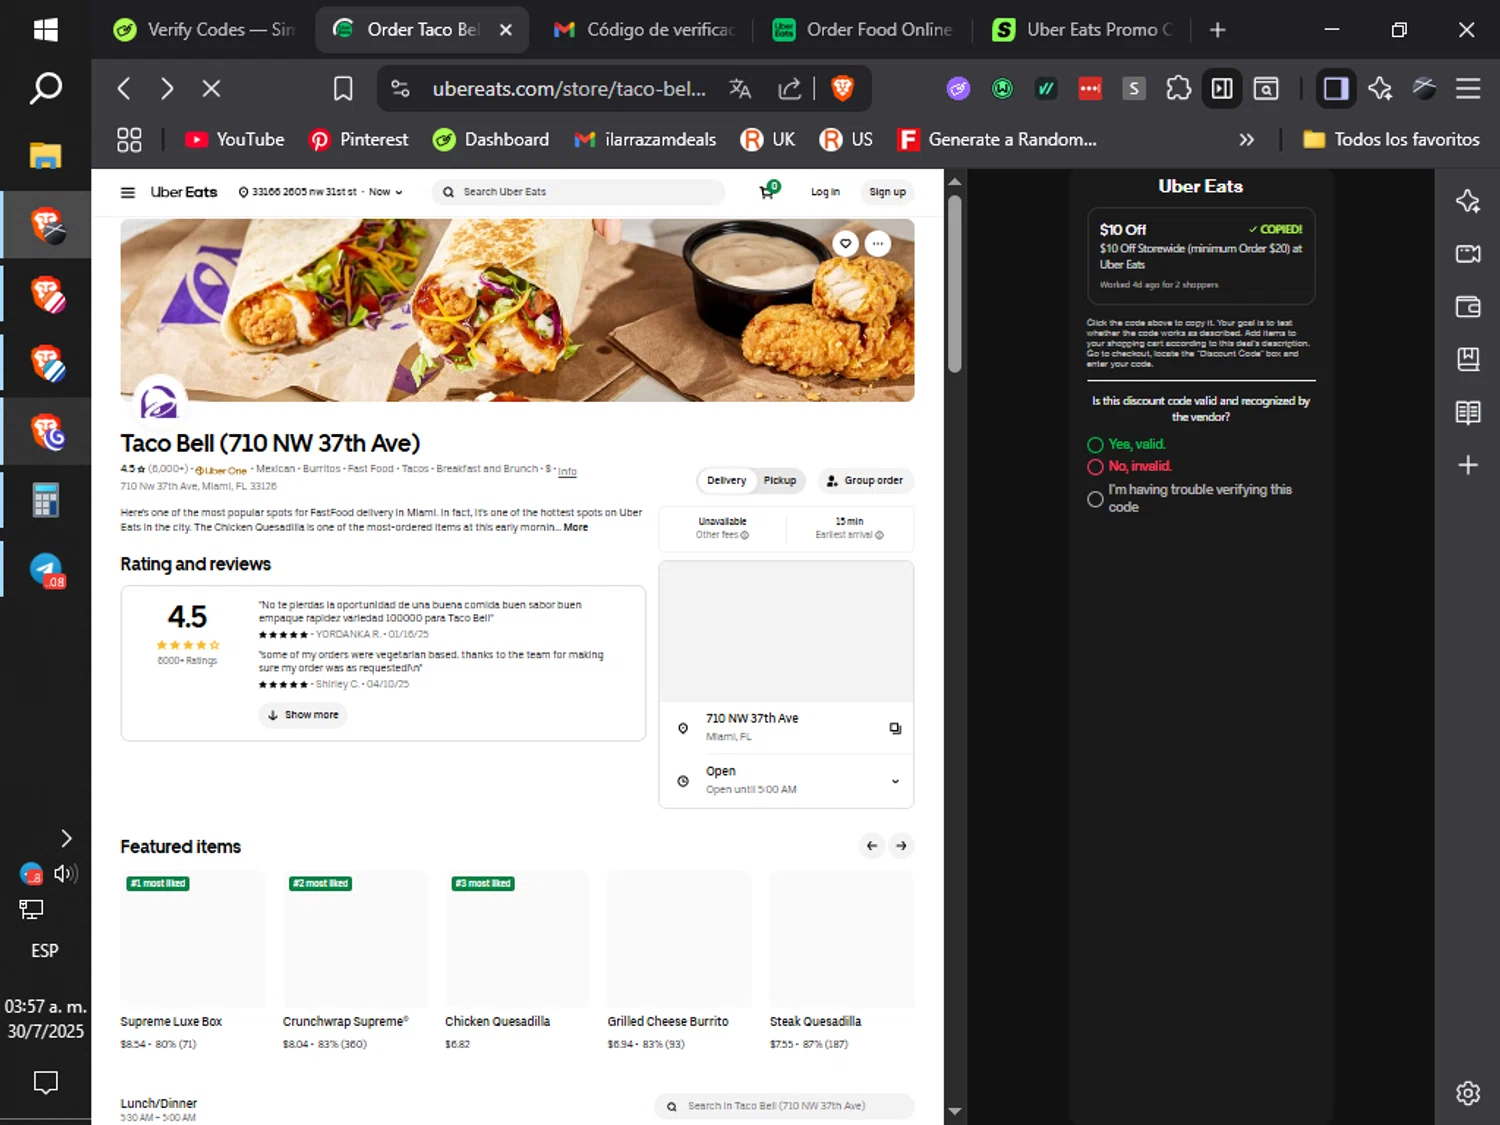Open the Dashboard bookmark
Viewport: 1500px width, 1125px height.
pos(491,140)
